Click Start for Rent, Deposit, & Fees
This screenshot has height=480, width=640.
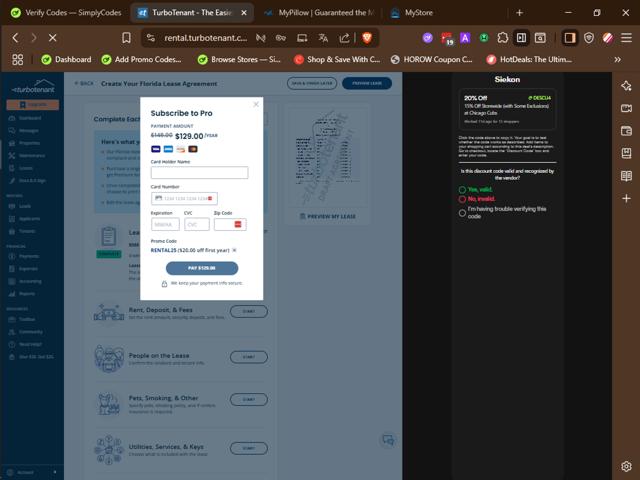(x=249, y=311)
